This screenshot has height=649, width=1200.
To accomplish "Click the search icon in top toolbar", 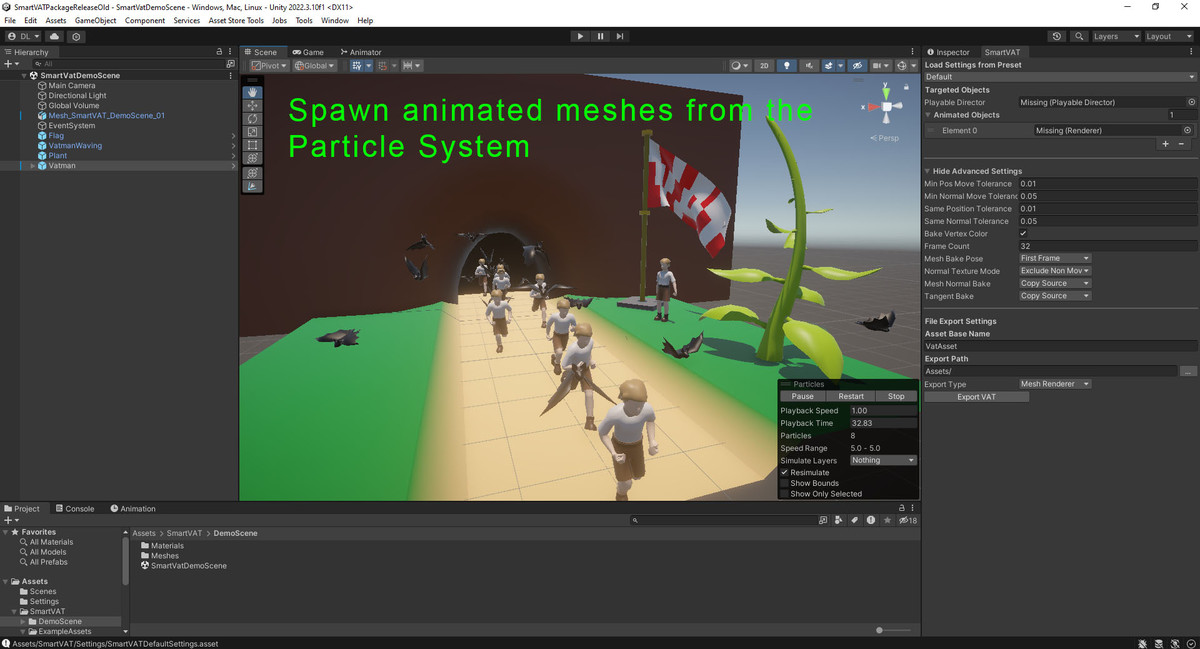I will point(1079,36).
